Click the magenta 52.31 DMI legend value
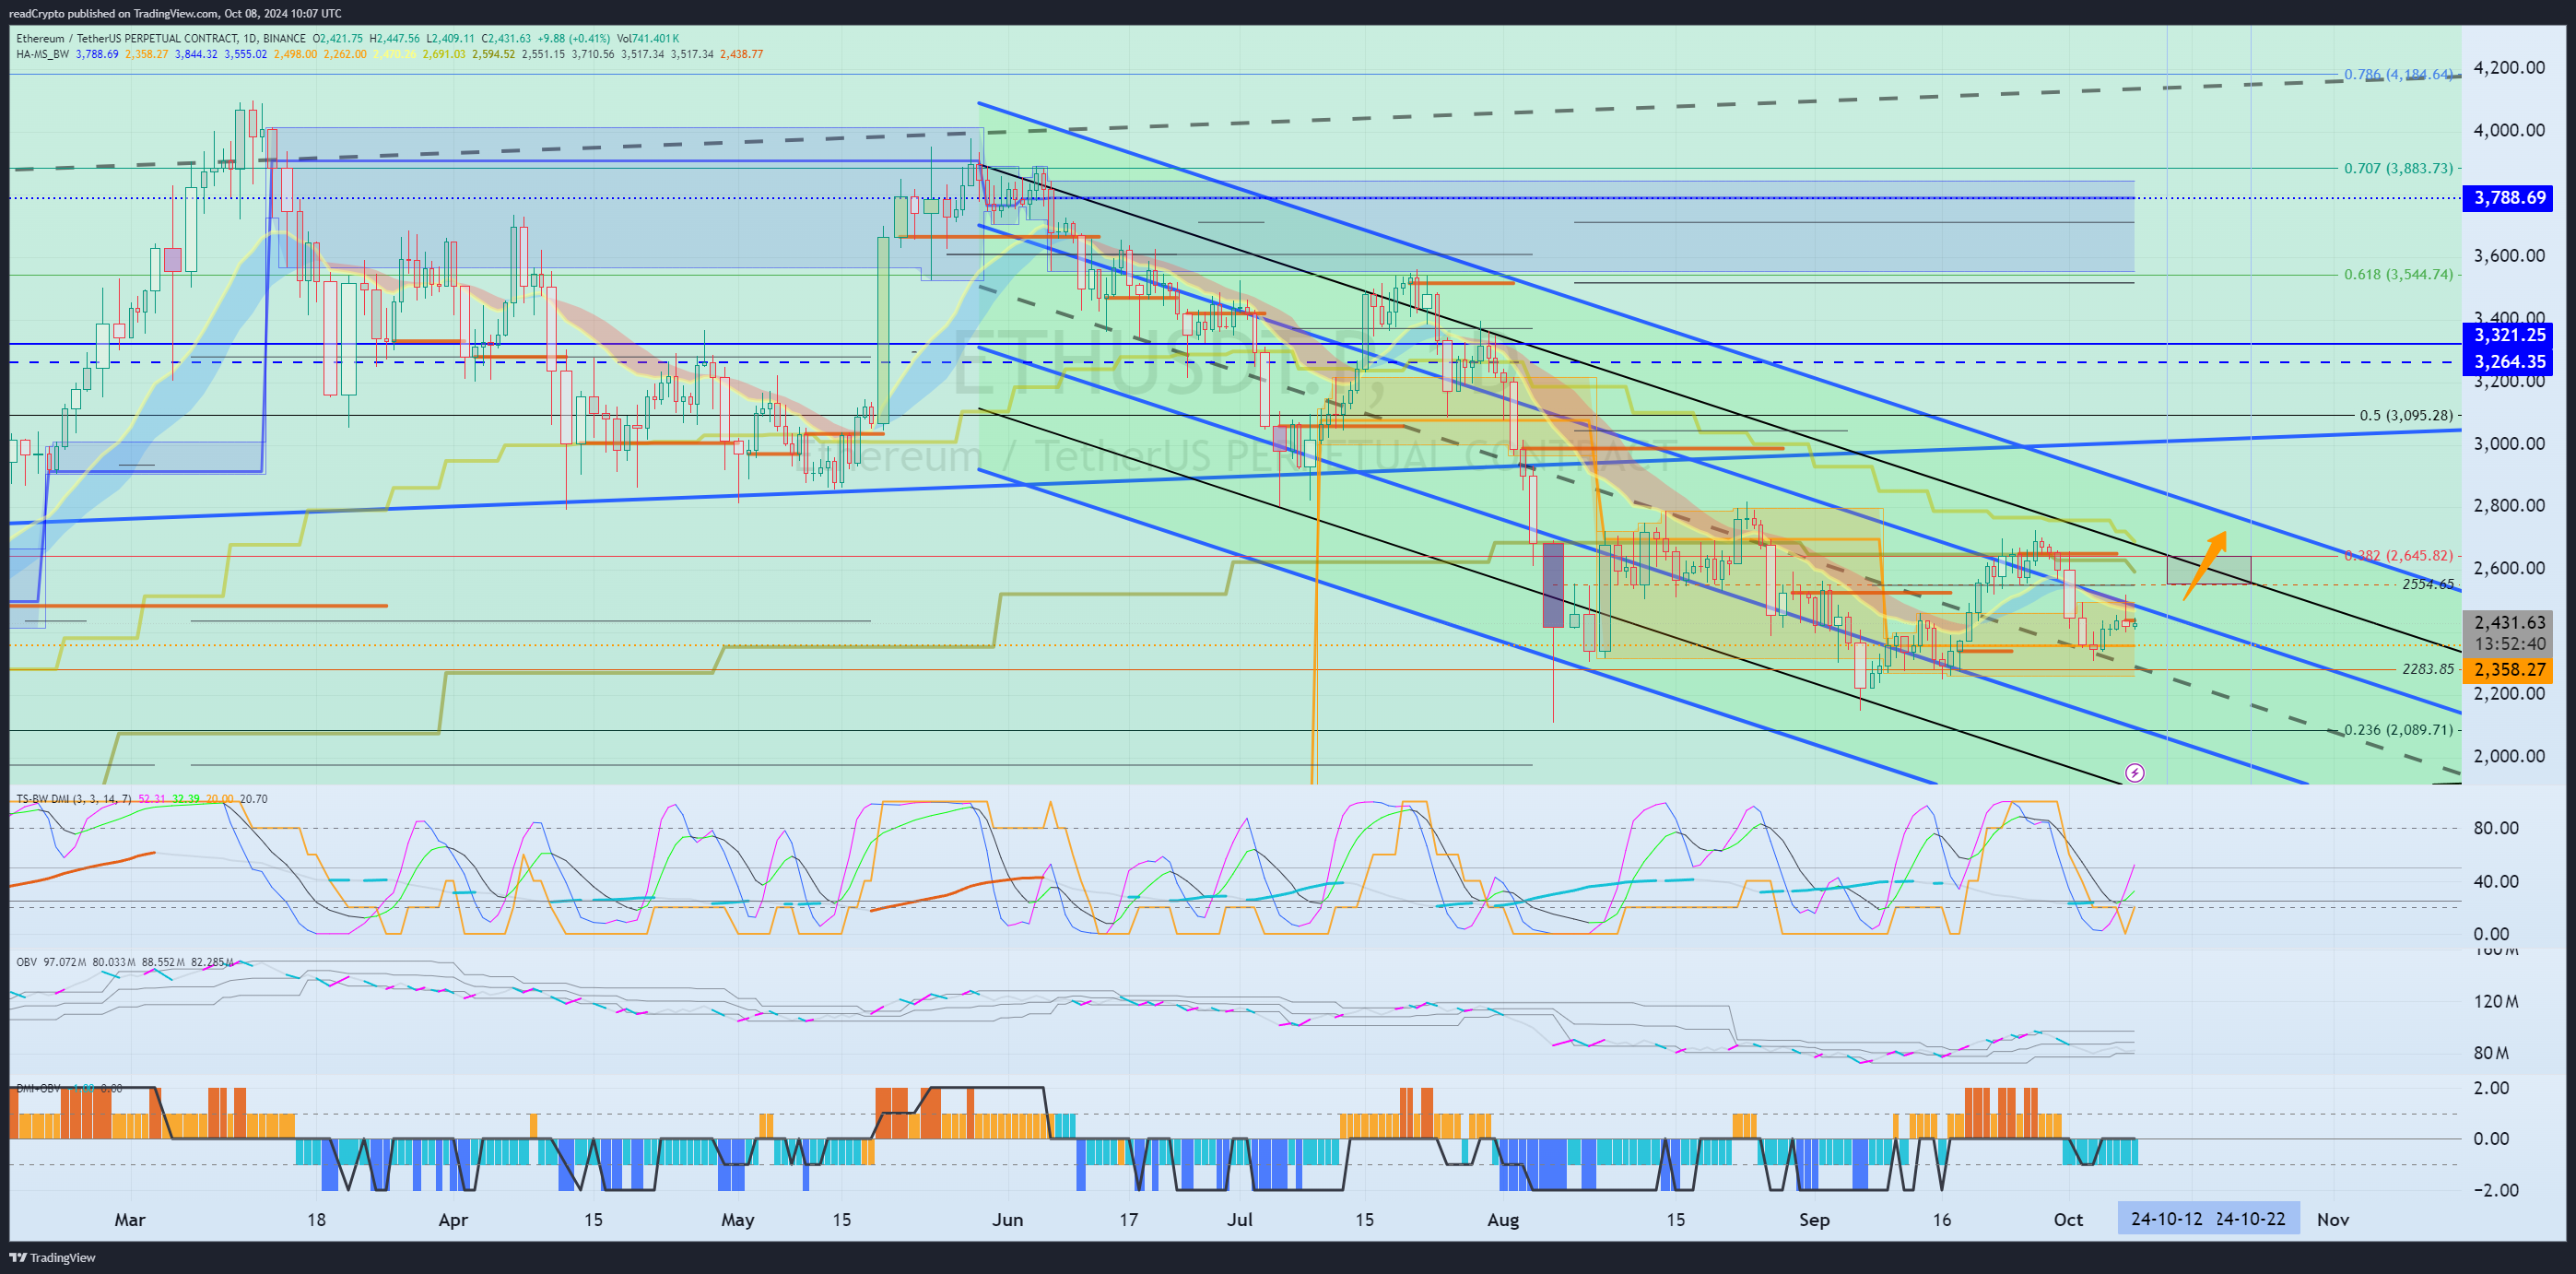2576x1274 pixels. [x=152, y=798]
